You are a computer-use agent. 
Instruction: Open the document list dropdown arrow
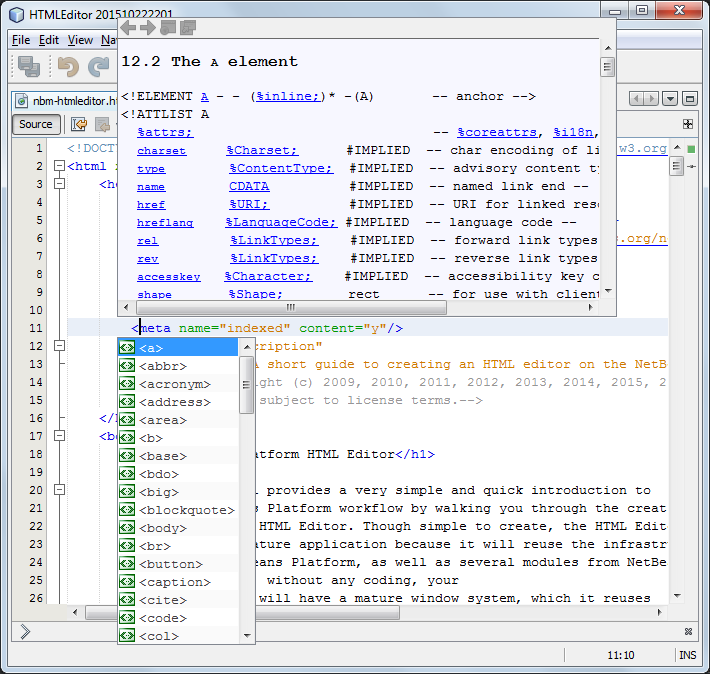pyautogui.click(x=670, y=99)
